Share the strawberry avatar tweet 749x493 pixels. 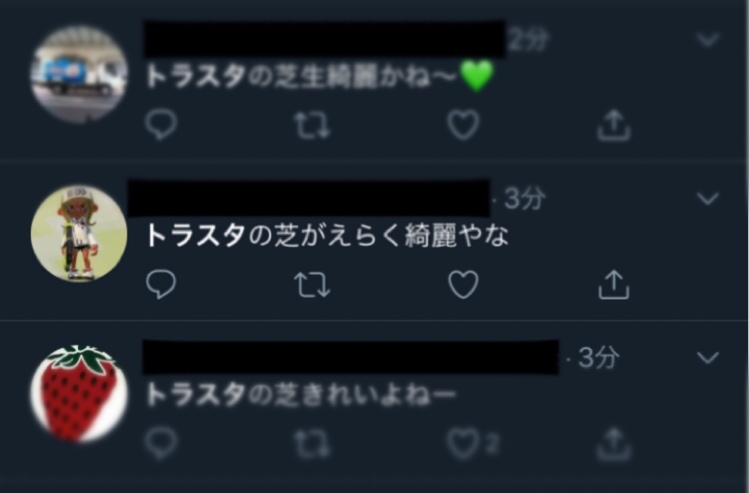(x=614, y=444)
